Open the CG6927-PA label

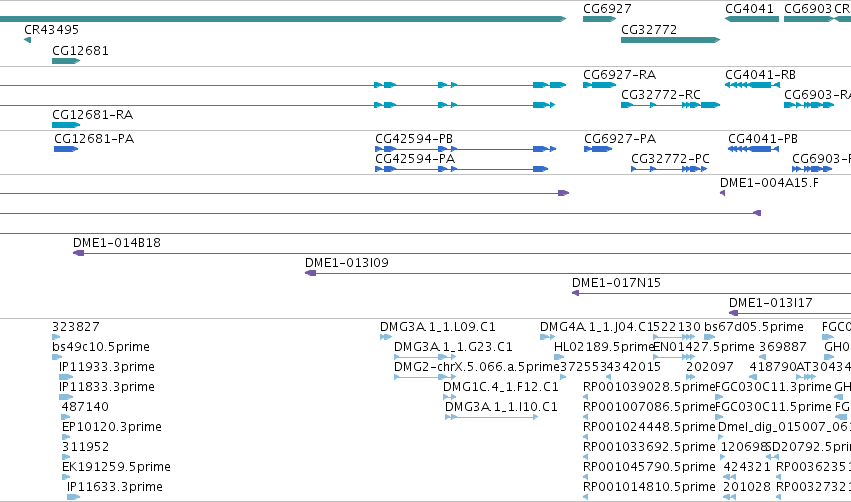pyautogui.click(x=620, y=138)
